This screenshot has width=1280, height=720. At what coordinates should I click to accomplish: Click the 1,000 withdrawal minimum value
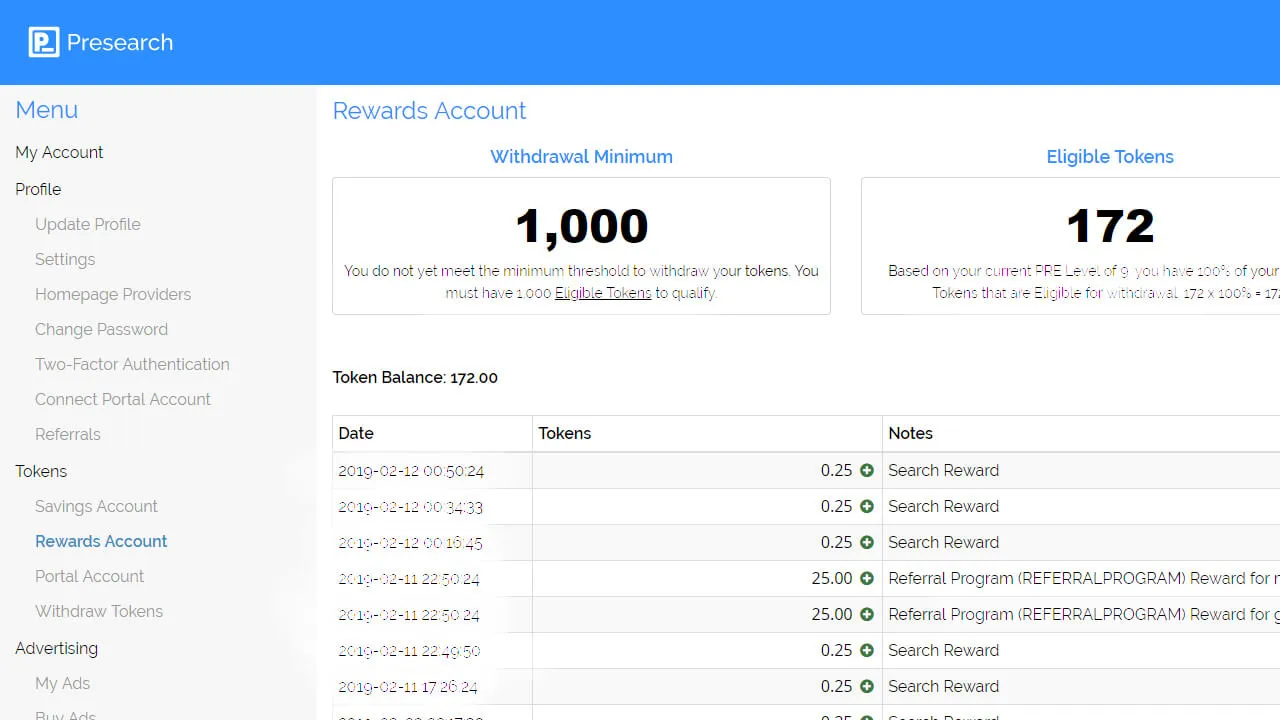coord(582,226)
